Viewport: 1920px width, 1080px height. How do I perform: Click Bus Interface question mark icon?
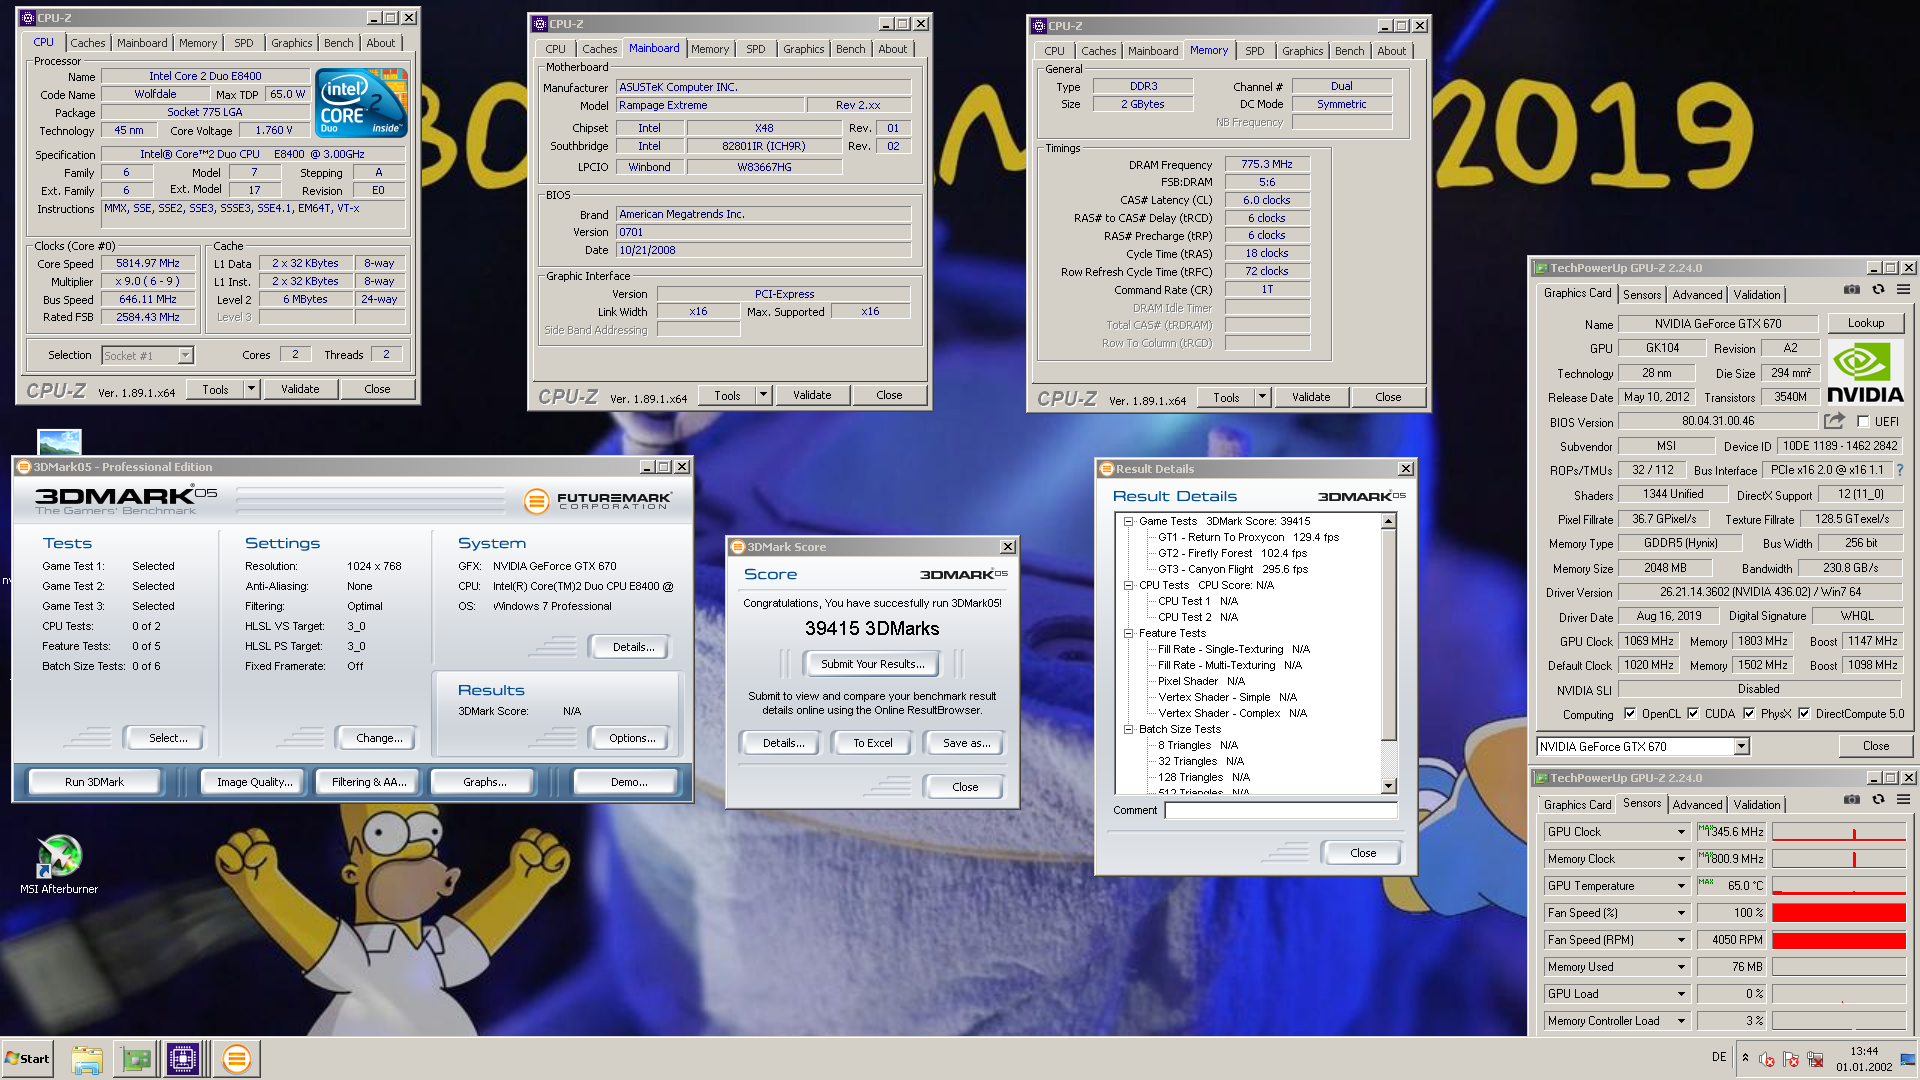point(1900,470)
